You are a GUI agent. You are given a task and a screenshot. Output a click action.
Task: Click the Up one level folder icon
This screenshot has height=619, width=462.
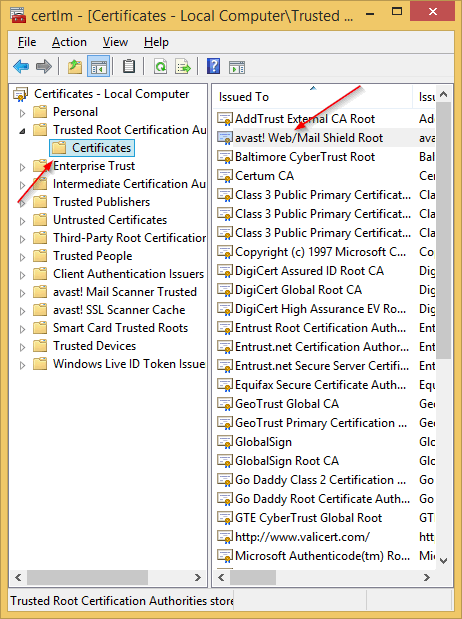(75, 66)
